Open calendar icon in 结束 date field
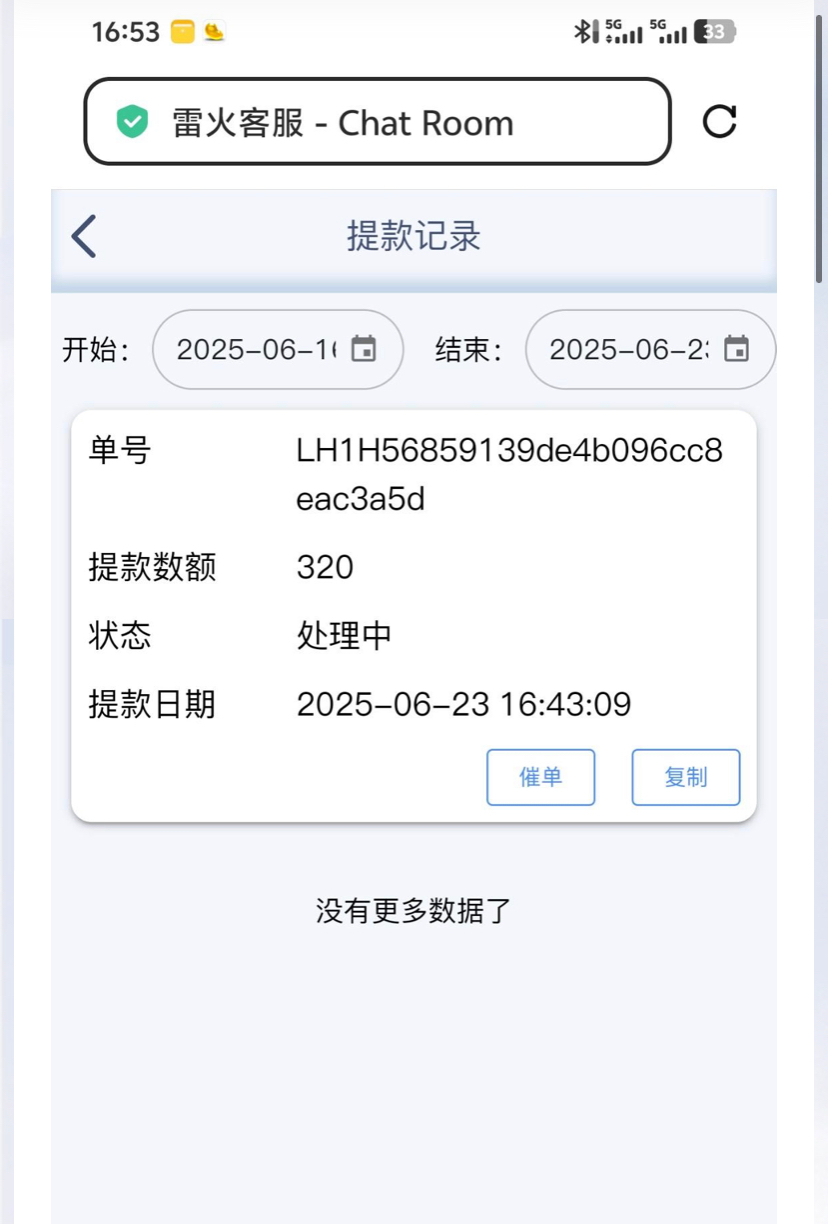This screenshot has height=1224, width=828. coord(737,349)
